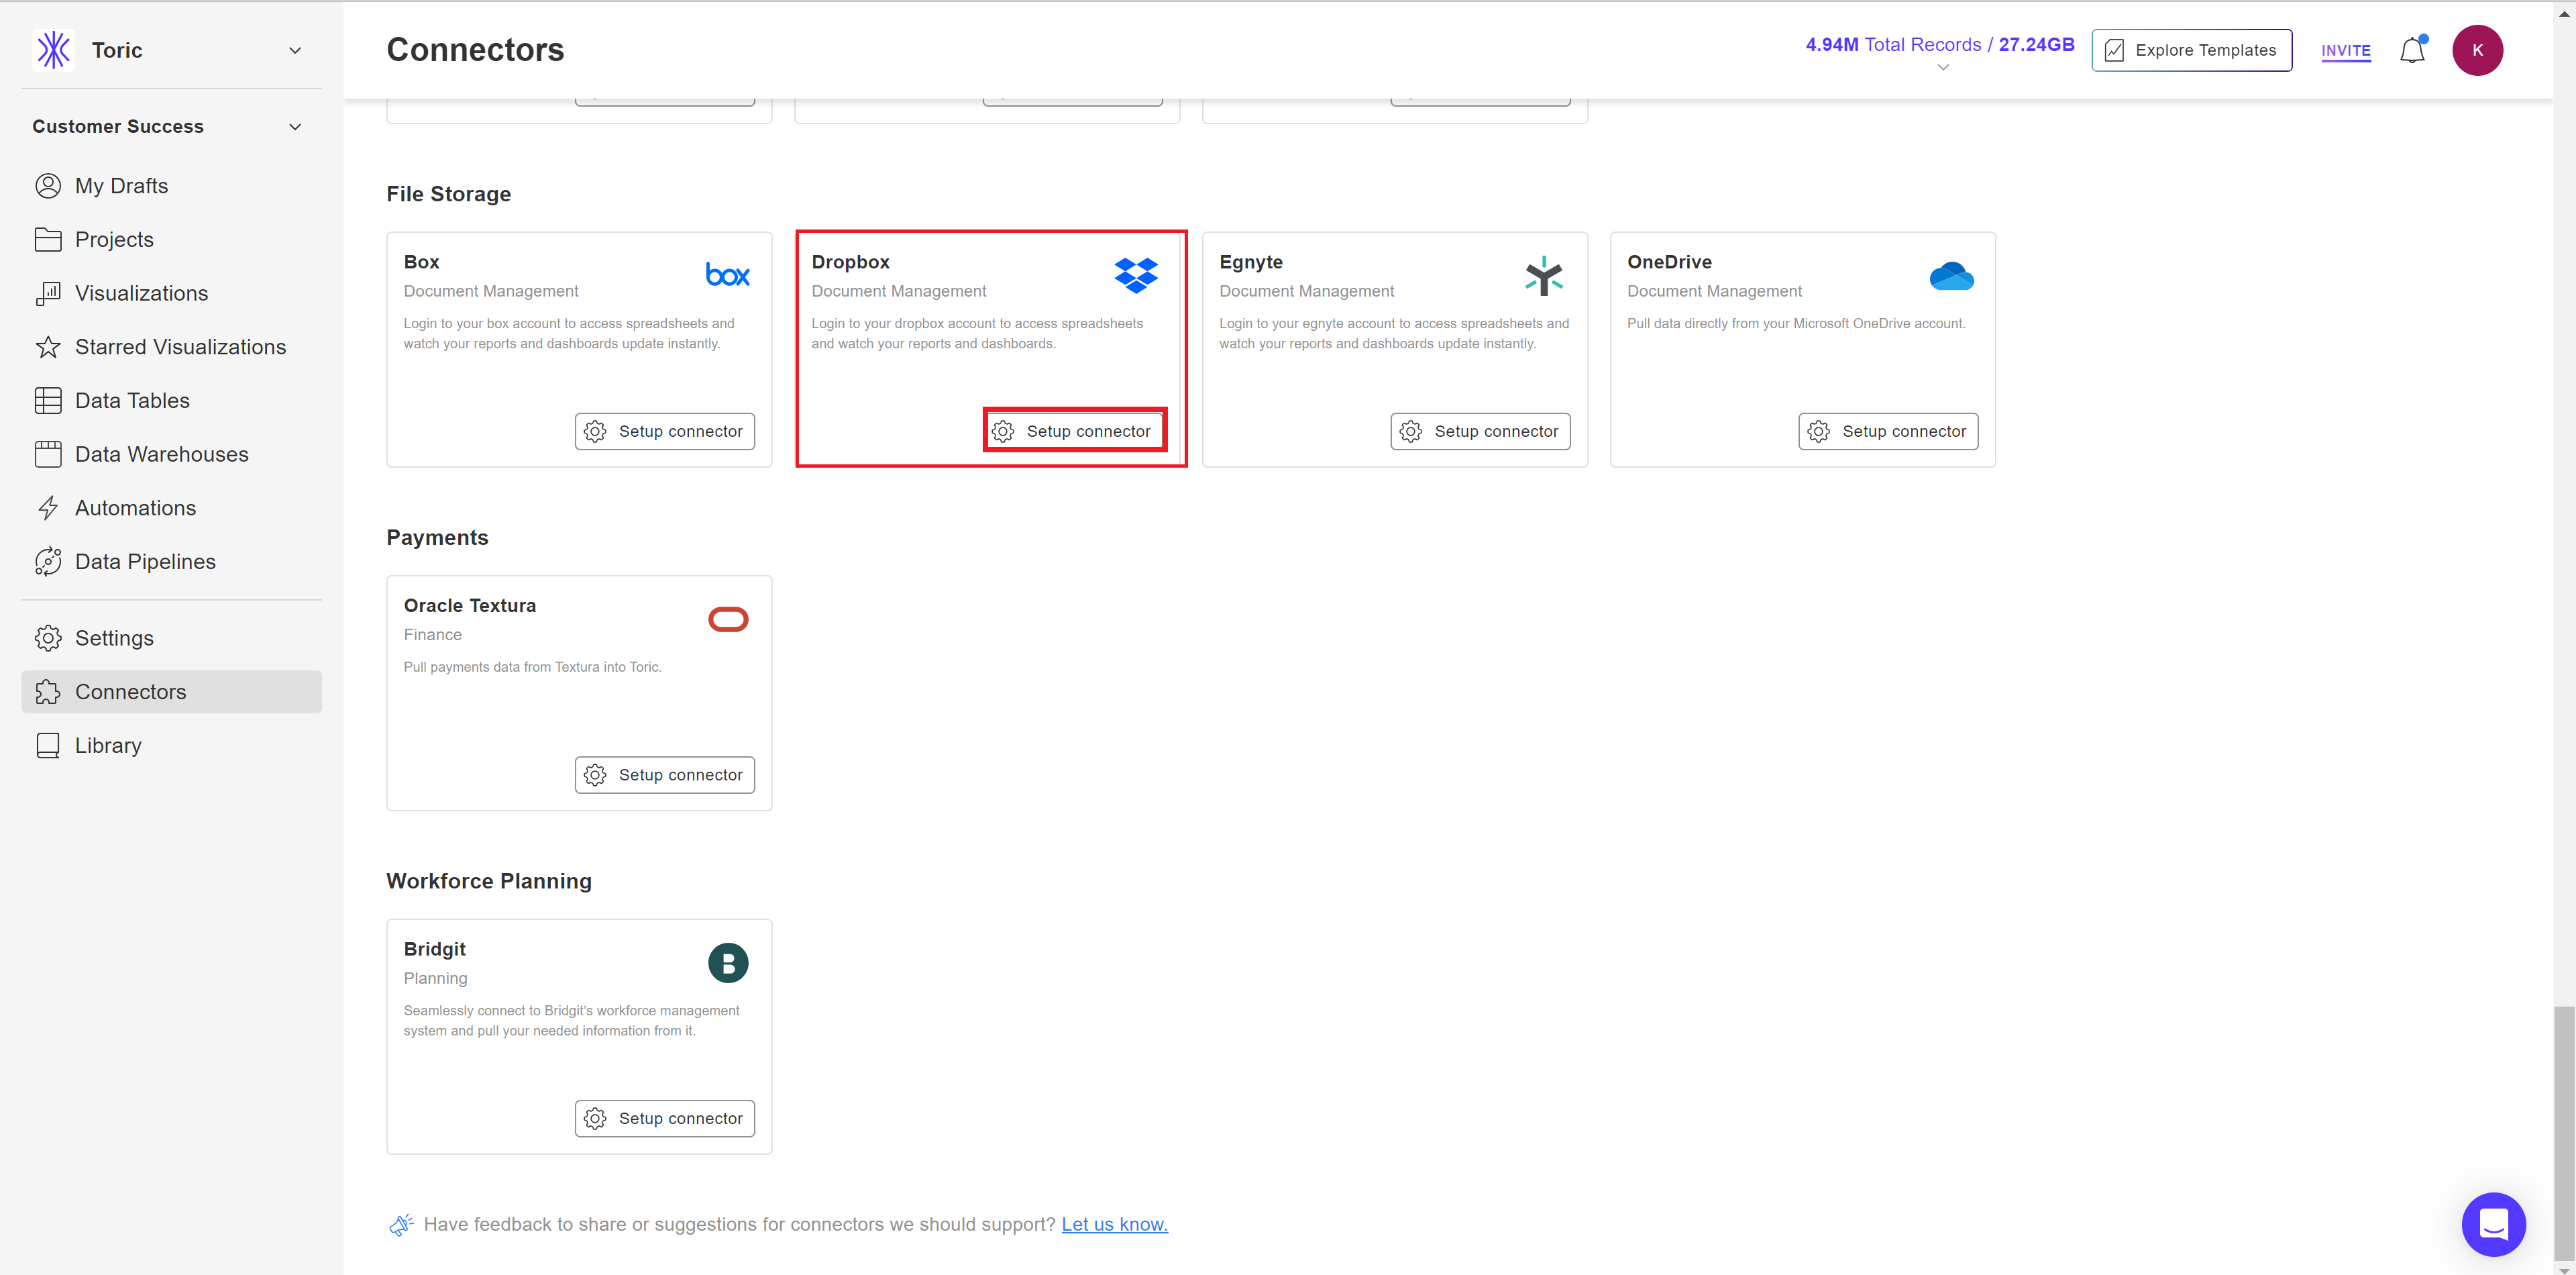The image size is (2576, 1275).
Task: Click the Bridgit B logo icon
Action: pyautogui.click(x=728, y=963)
